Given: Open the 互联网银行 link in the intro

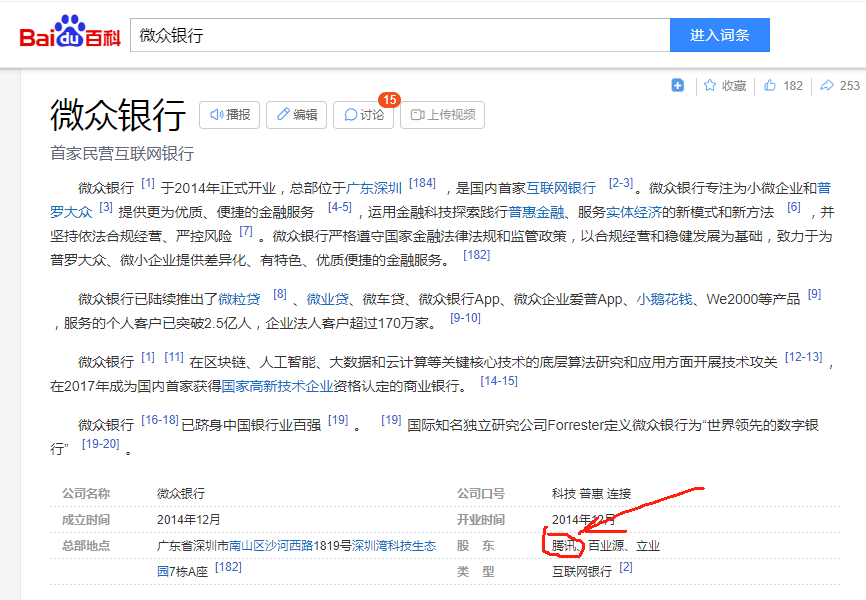Looking at the screenshot, I should point(561,188).
